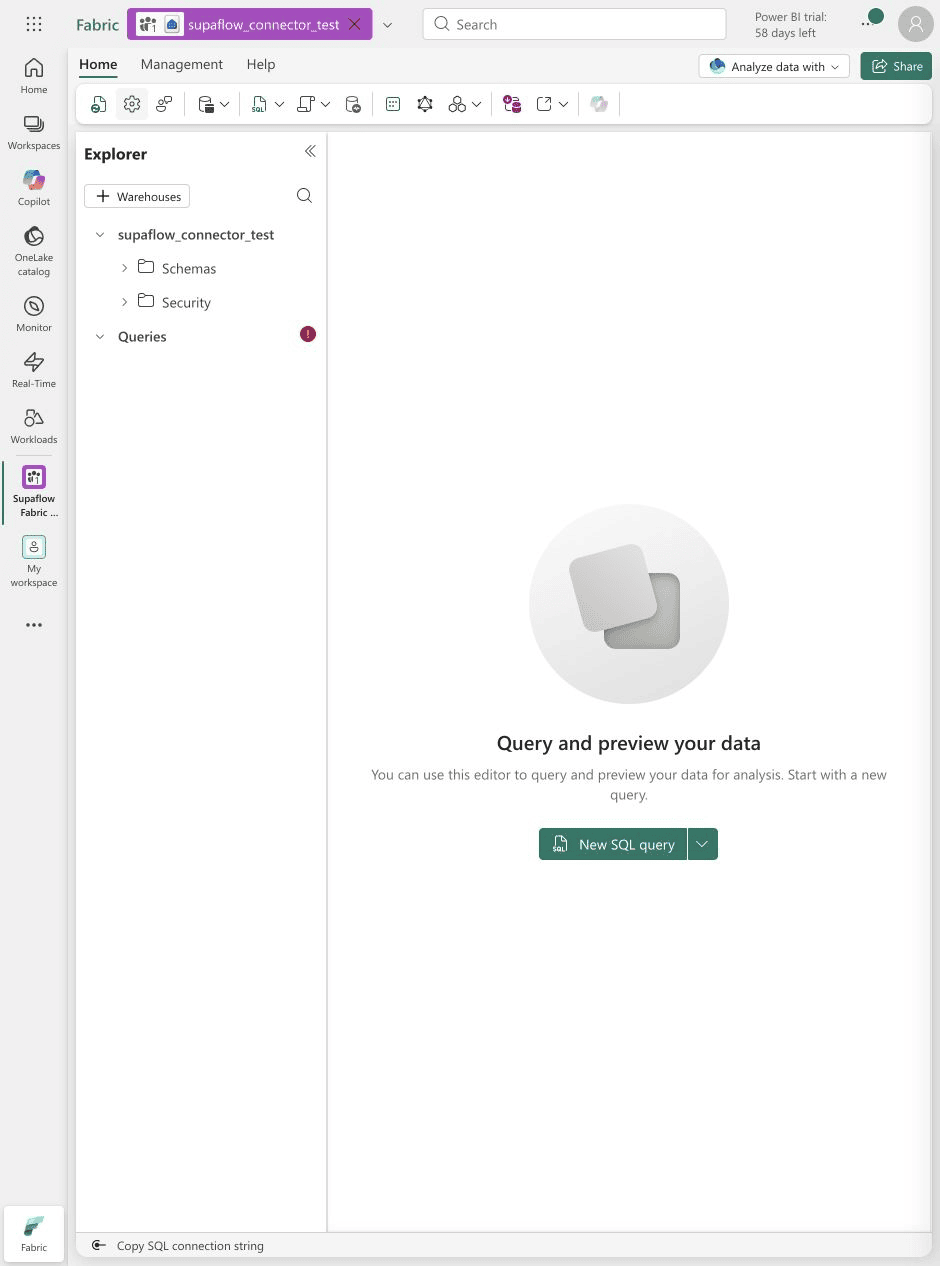
Task: Open Copilot in the left sidebar
Action: coord(34,188)
